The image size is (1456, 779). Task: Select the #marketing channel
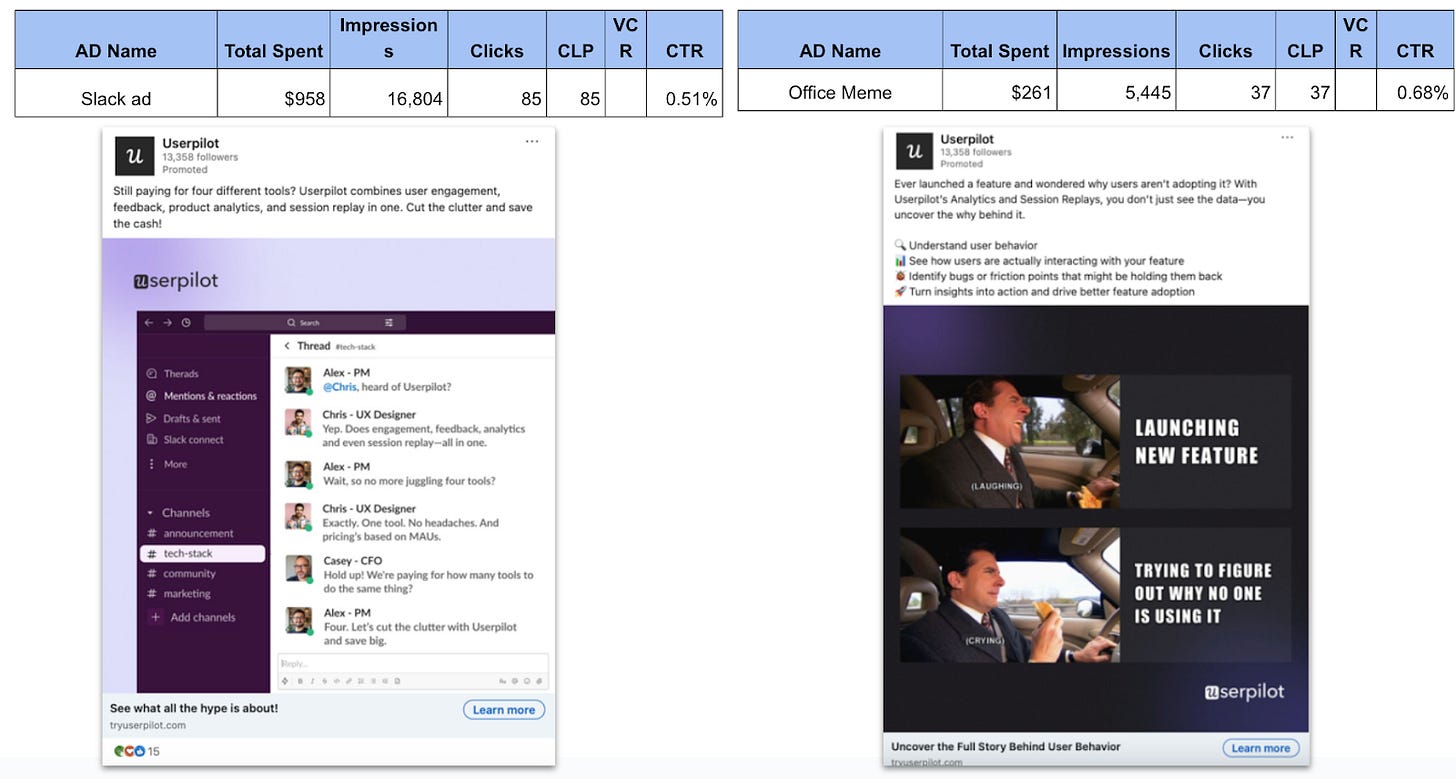tap(179, 594)
